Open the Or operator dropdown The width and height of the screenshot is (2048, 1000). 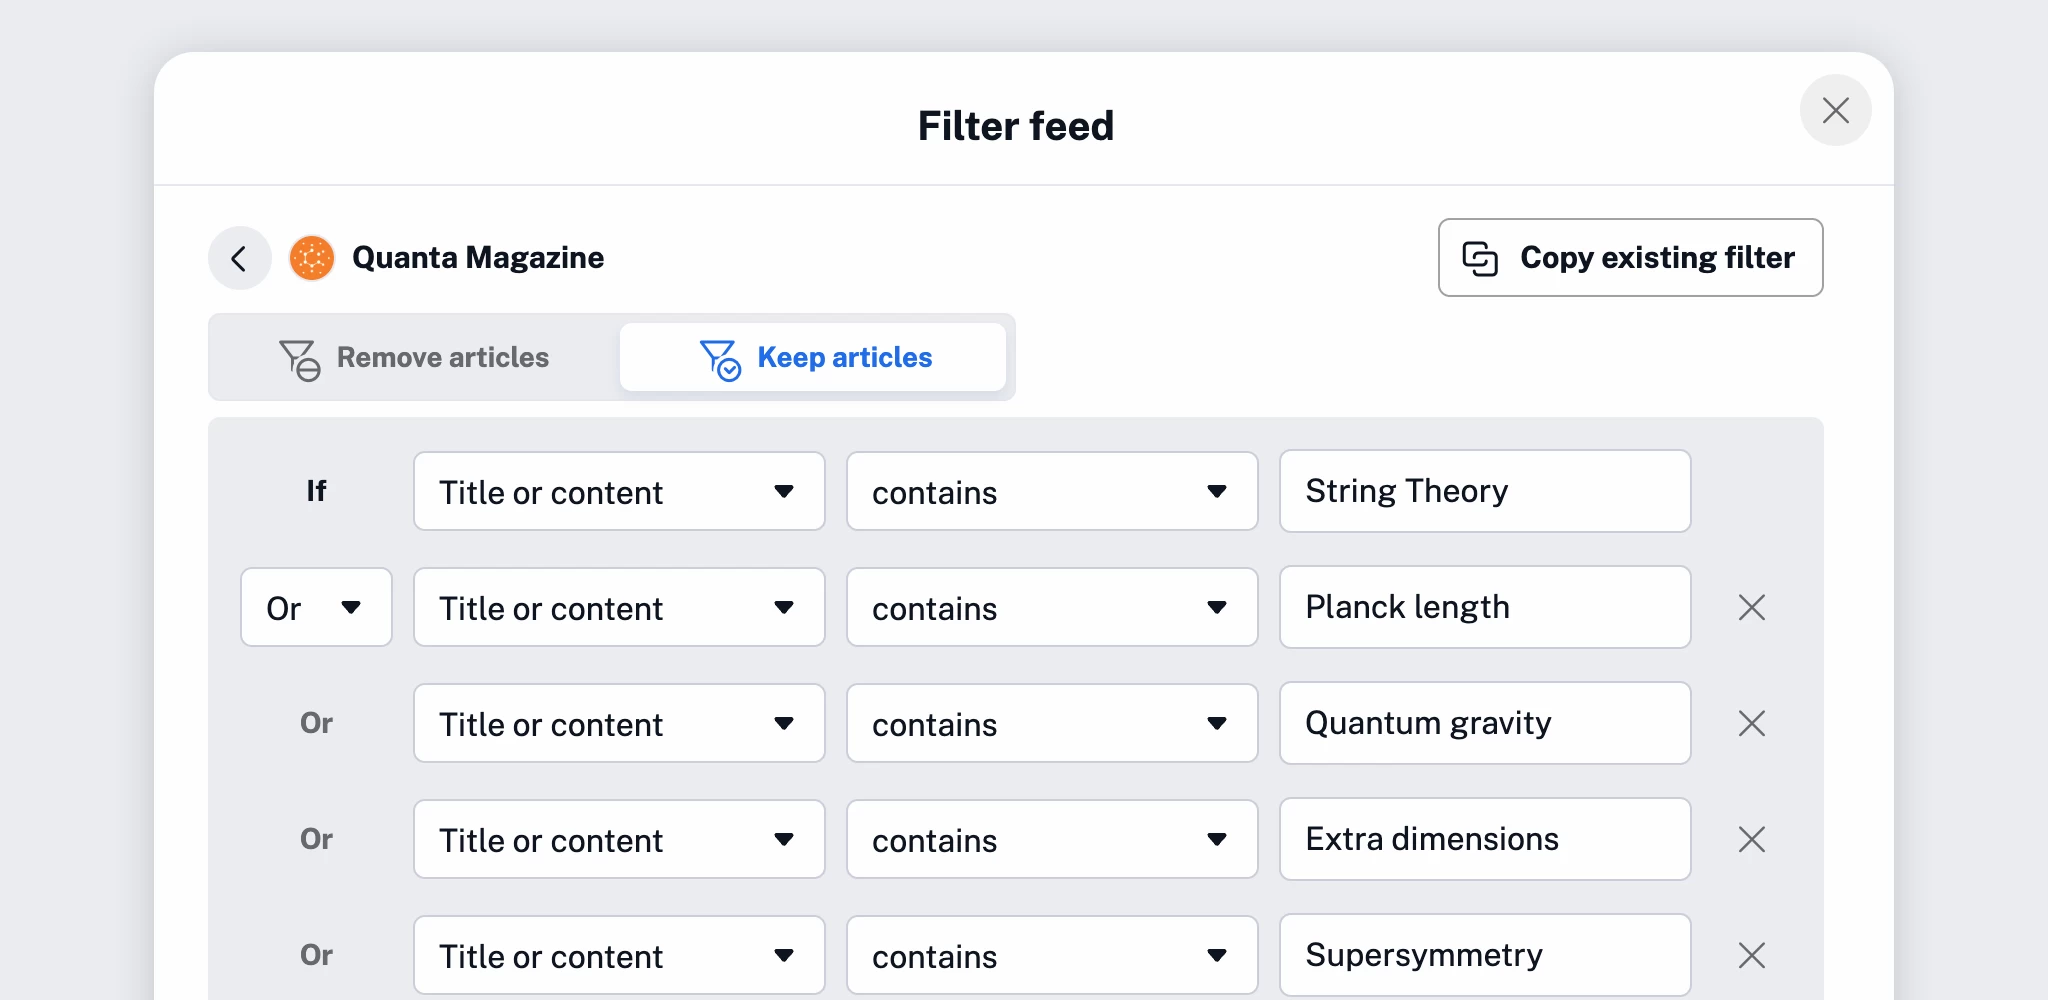[x=316, y=607]
